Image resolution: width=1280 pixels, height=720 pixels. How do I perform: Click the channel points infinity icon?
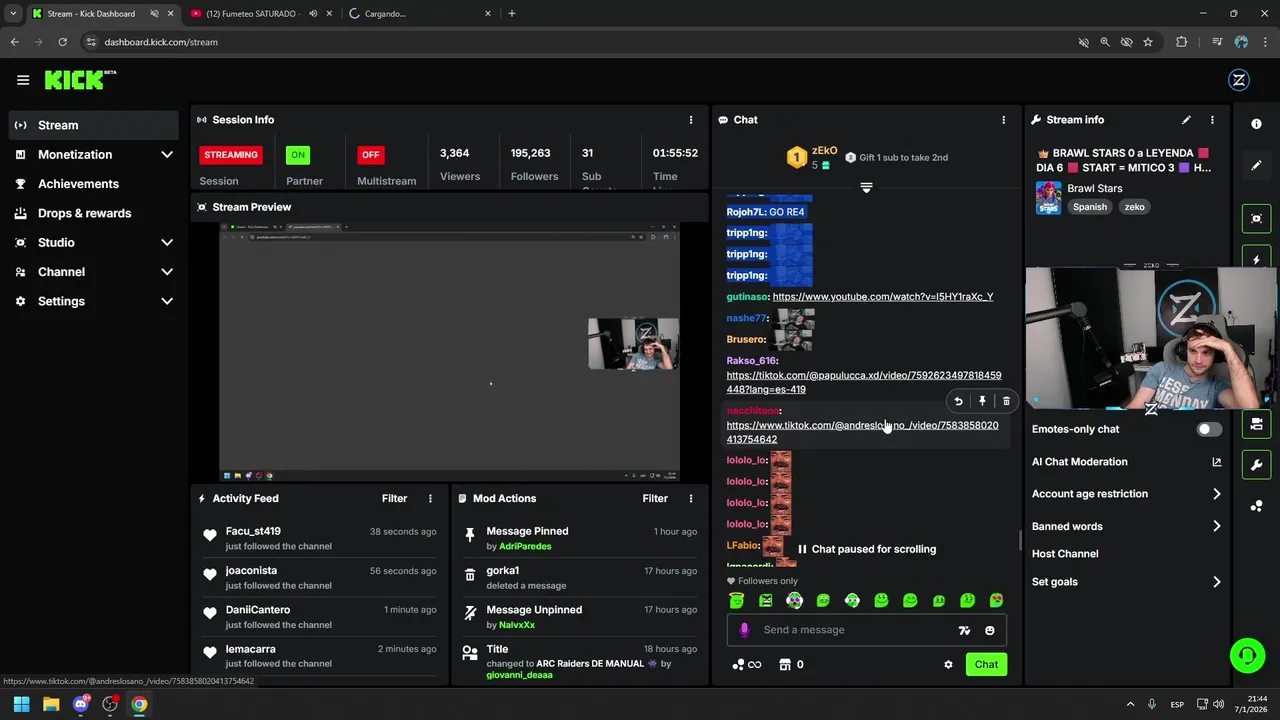pyautogui.click(x=747, y=664)
